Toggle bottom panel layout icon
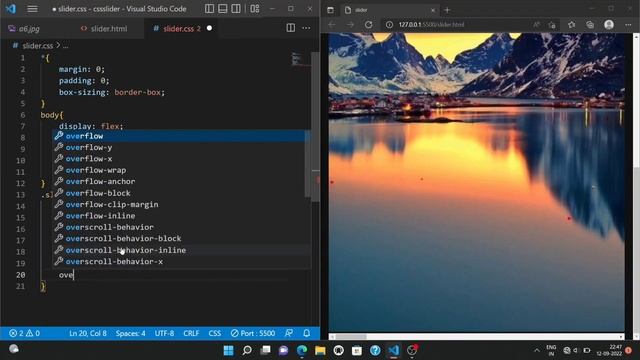This screenshot has width=640, height=360. coord(222,9)
